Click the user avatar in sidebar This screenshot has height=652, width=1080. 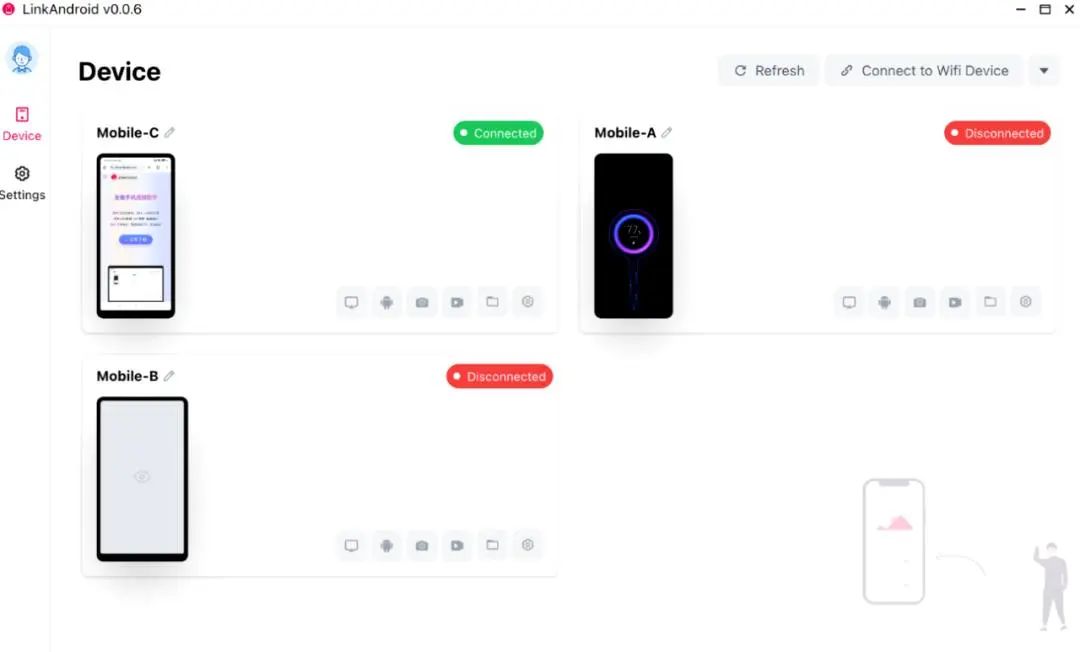(22, 58)
